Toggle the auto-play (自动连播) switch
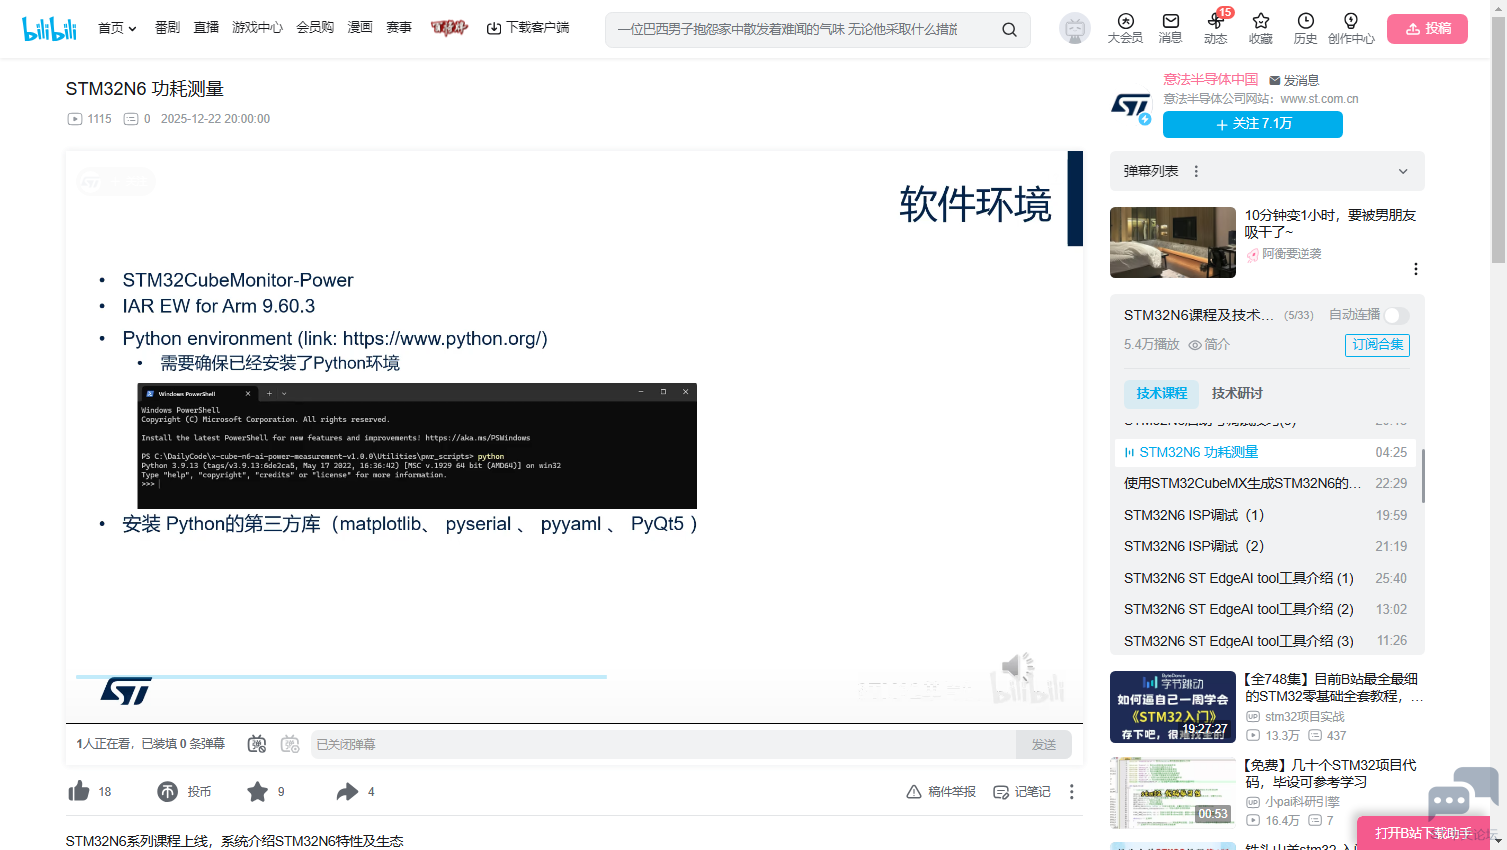This screenshot has width=1507, height=850. tap(1397, 315)
